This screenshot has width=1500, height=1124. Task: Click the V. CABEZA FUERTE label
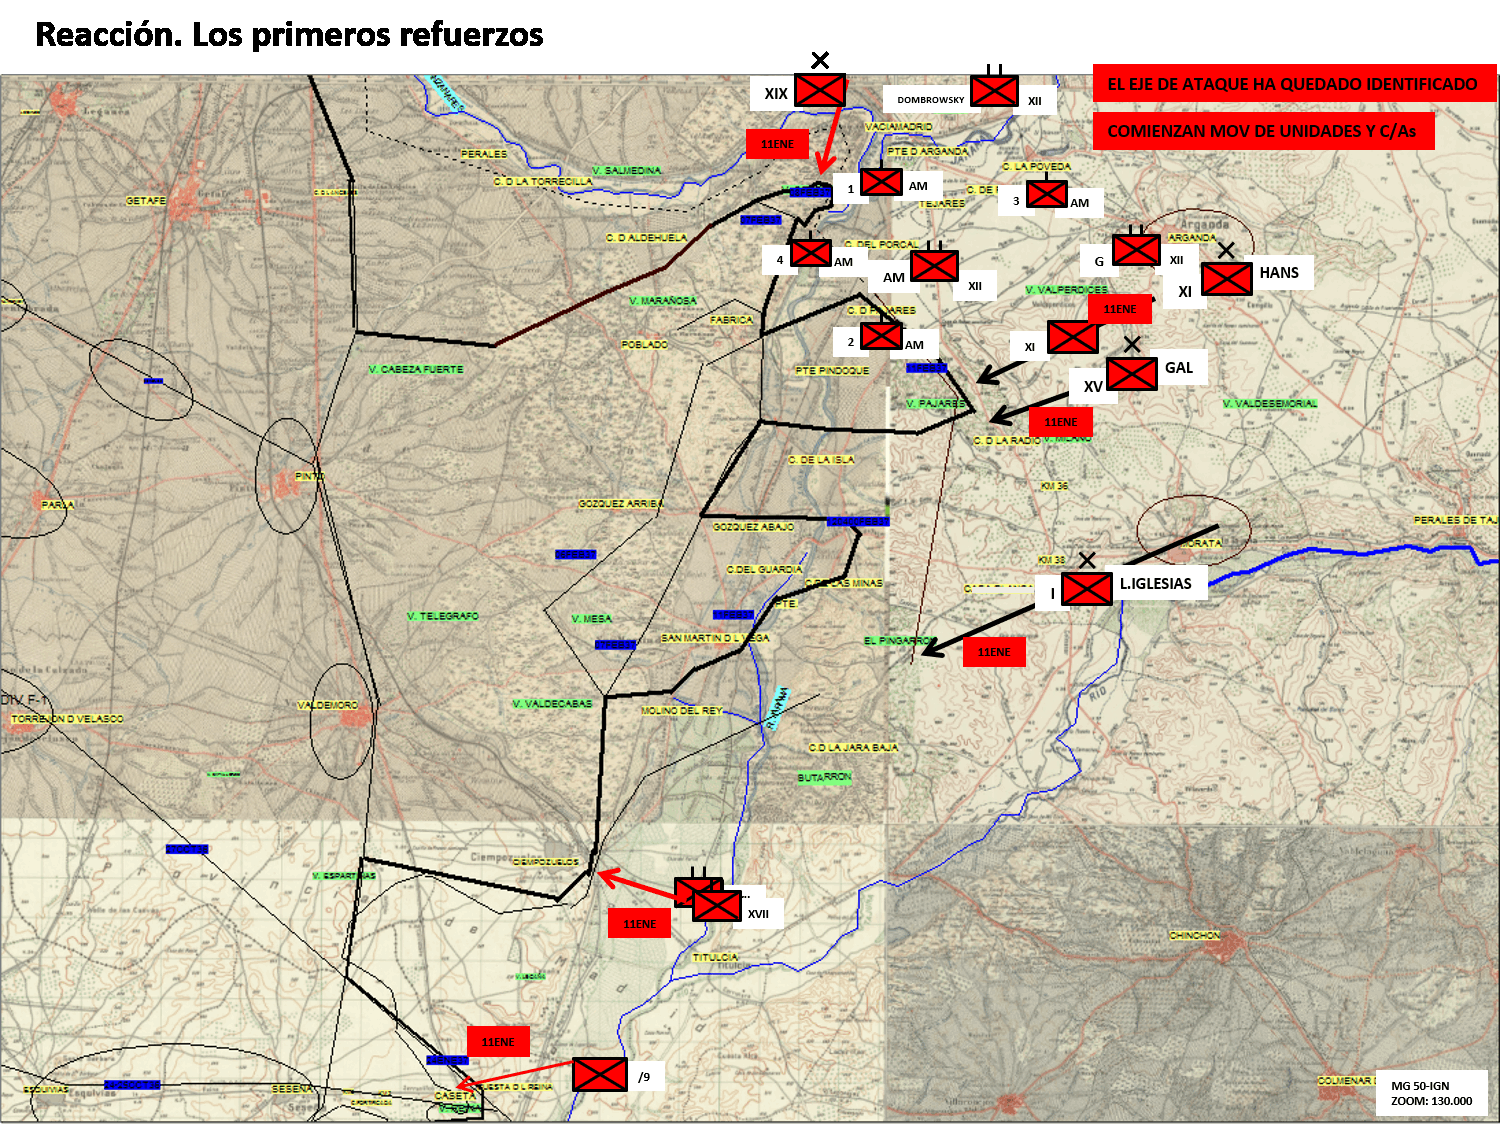[x=416, y=369]
